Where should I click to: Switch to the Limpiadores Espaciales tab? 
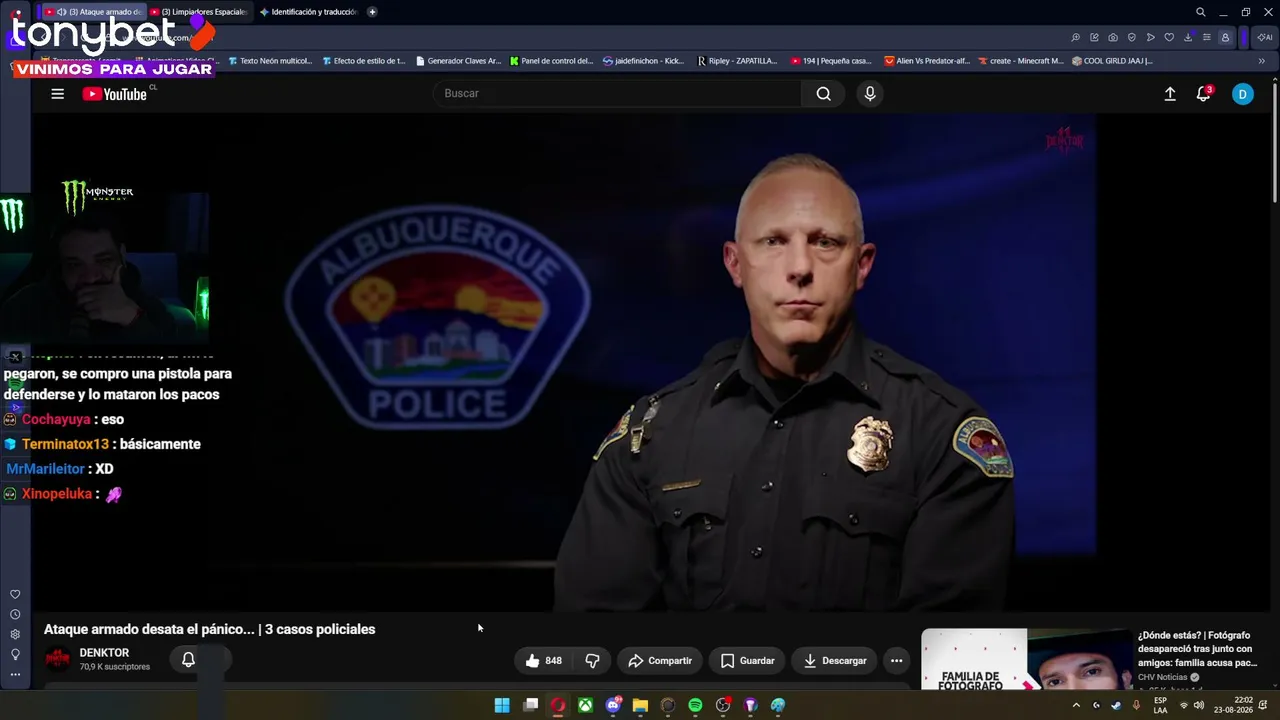[198, 12]
